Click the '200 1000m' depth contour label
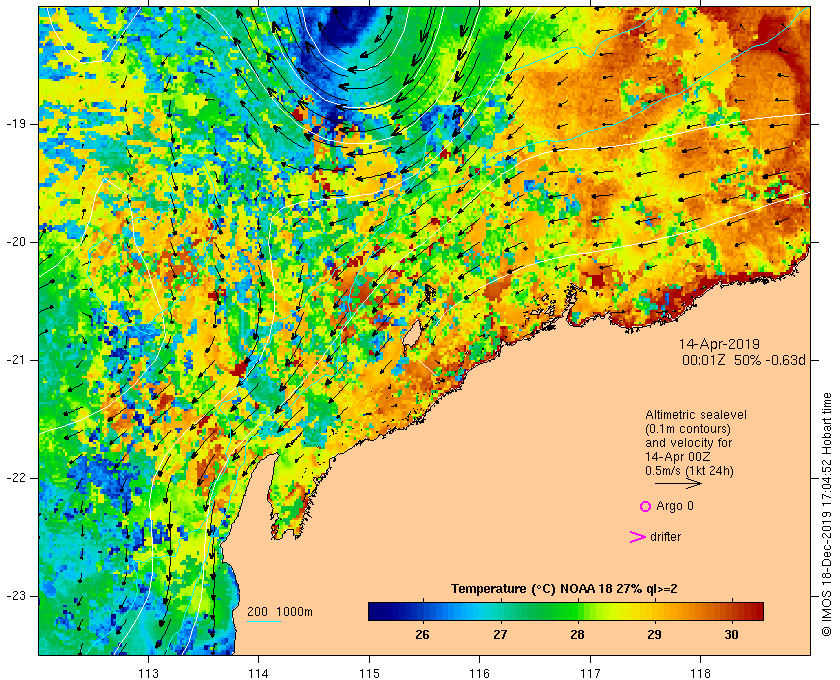Image resolution: width=840 pixels, height=680 pixels. (280, 612)
